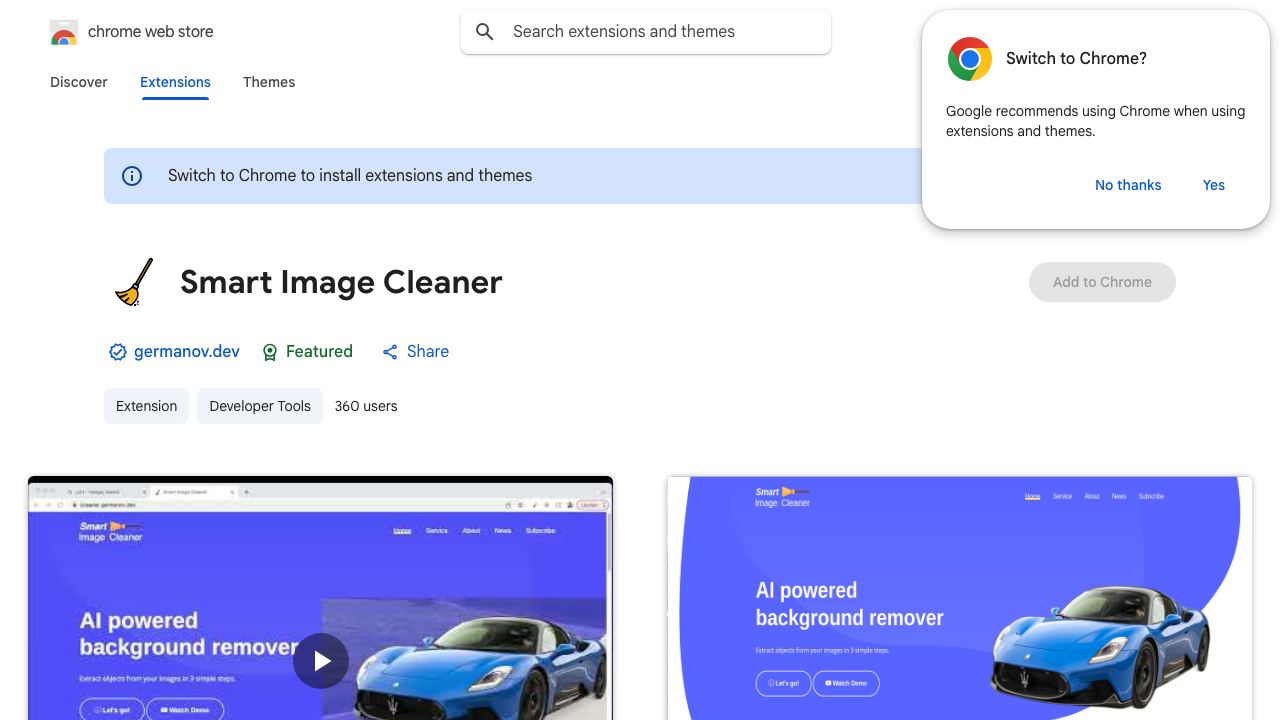Play the extension preview video
The height and width of the screenshot is (720, 1280).
[321, 661]
